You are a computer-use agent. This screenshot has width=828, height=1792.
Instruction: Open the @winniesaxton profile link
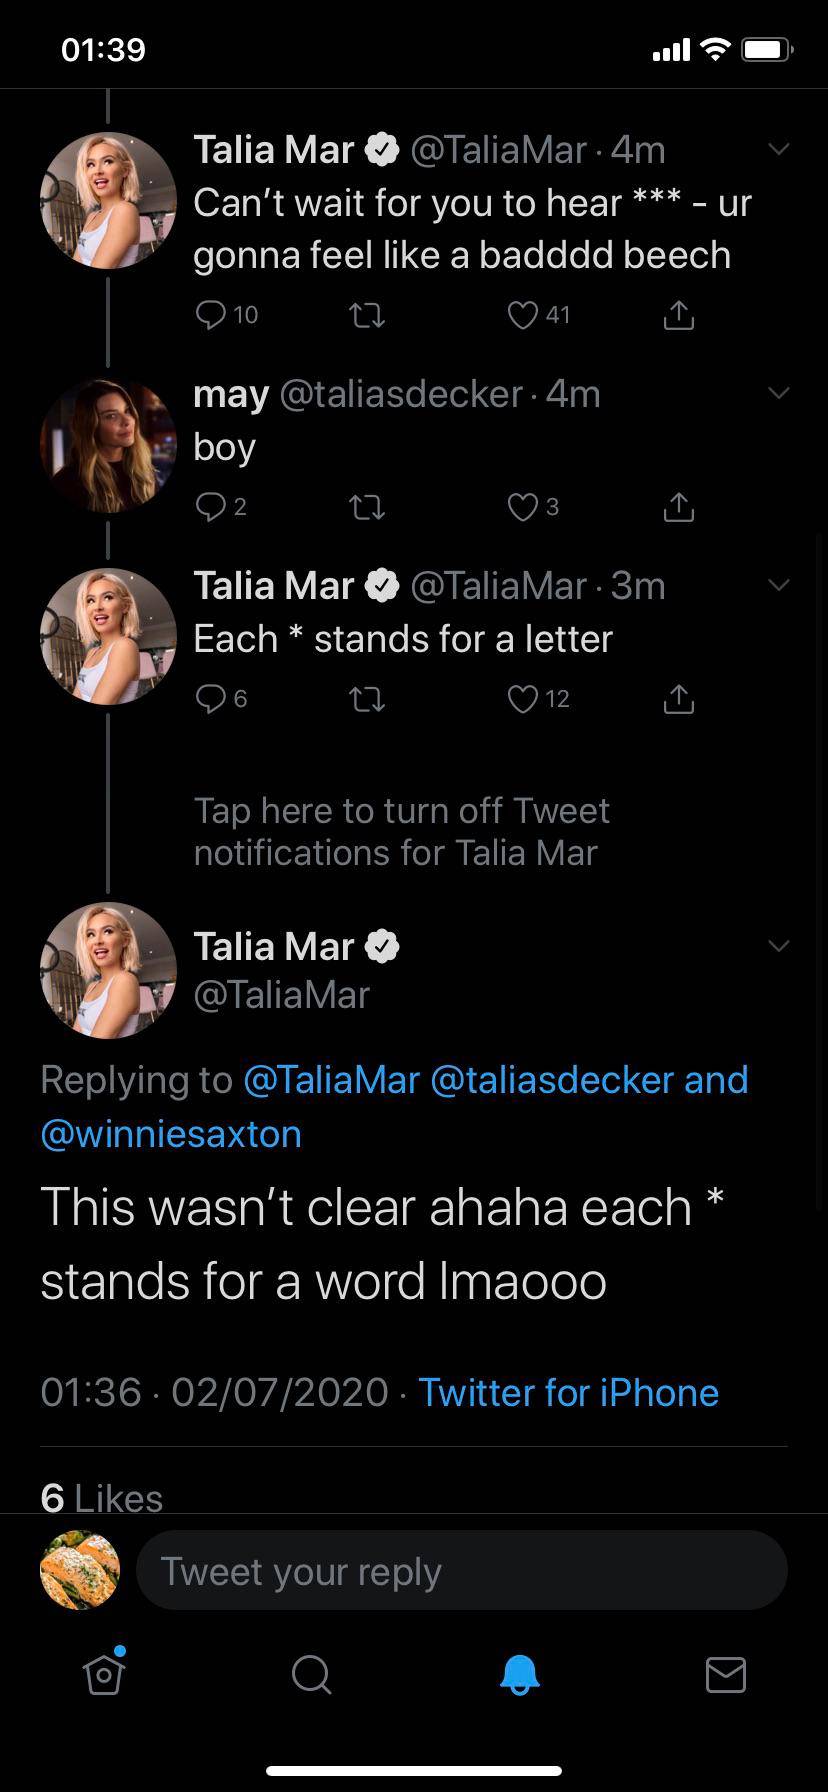click(x=171, y=1134)
